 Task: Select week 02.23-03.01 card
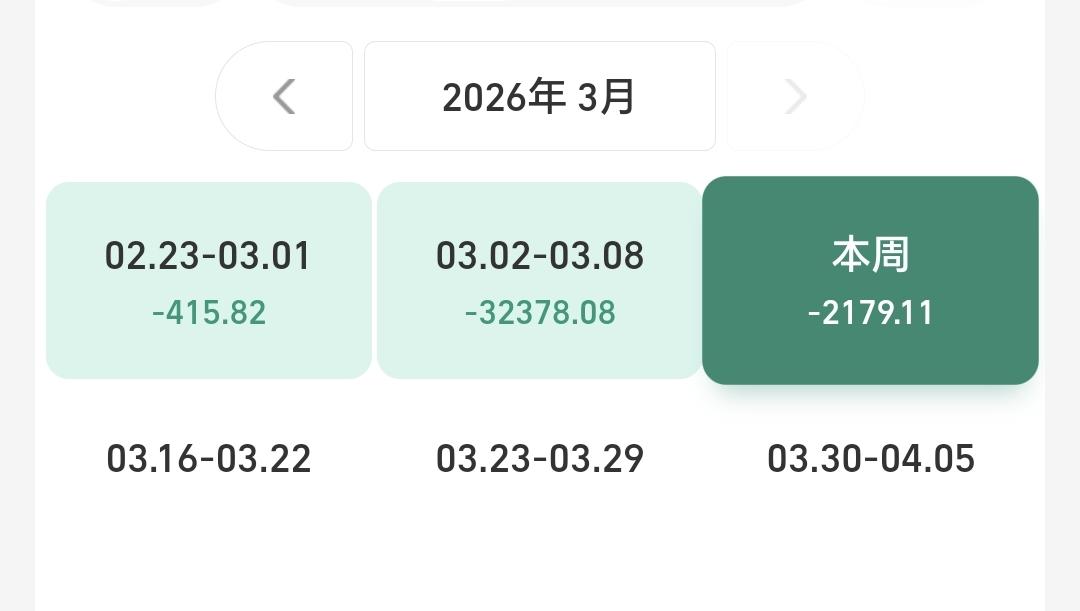209,280
